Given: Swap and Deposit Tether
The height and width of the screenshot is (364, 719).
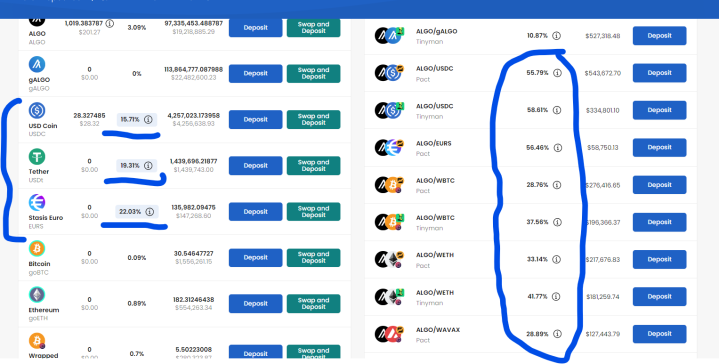Looking at the screenshot, I should click(x=314, y=165).
